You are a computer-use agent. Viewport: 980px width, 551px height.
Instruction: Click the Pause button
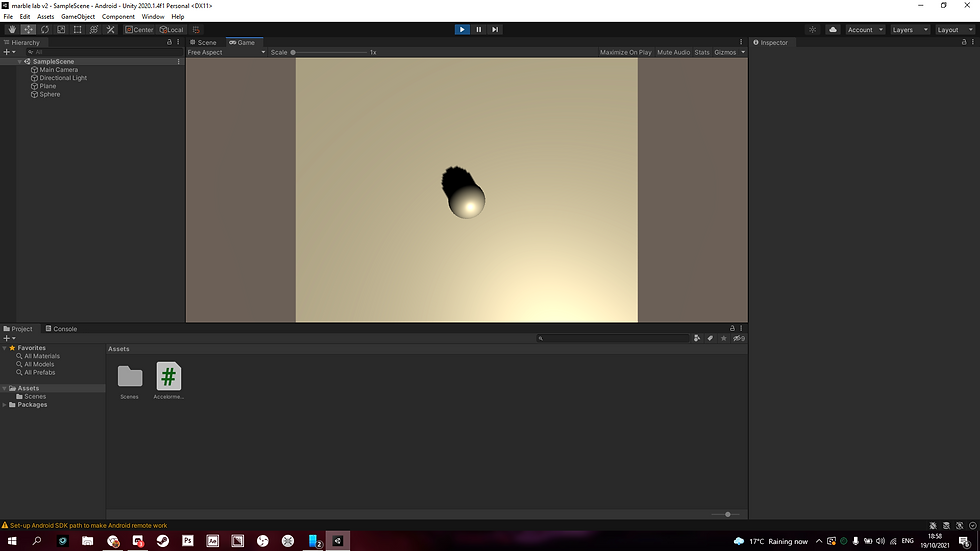tap(479, 29)
